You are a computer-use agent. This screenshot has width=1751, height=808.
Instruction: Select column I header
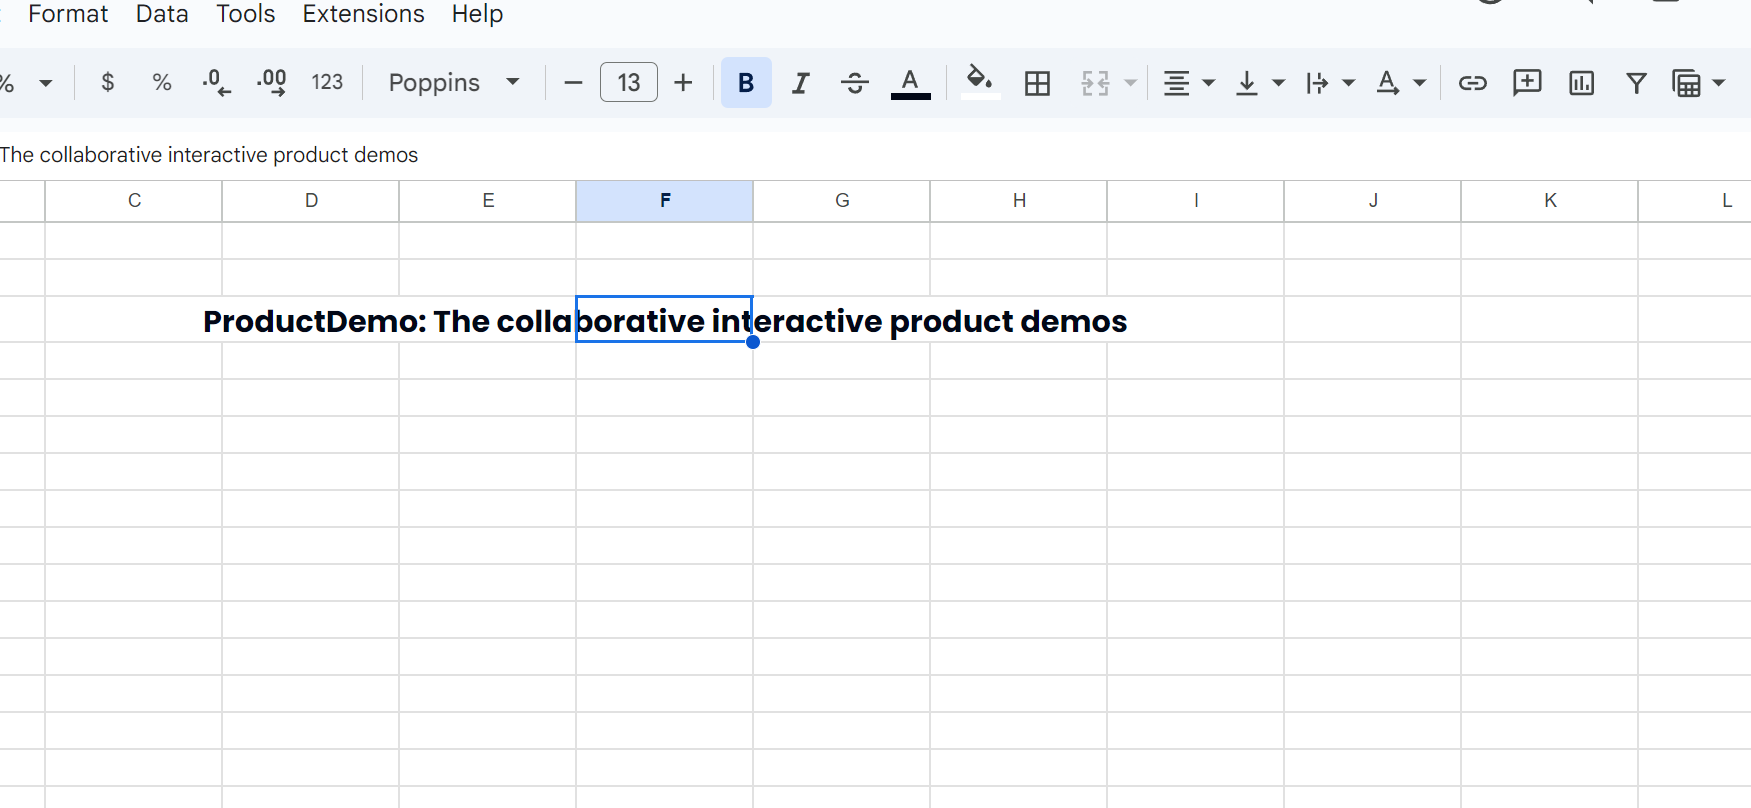click(x=1196, y=201)
